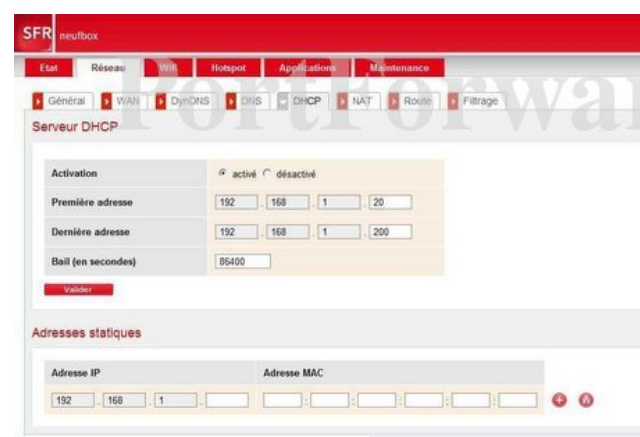Go to the Applications tab

307,68
